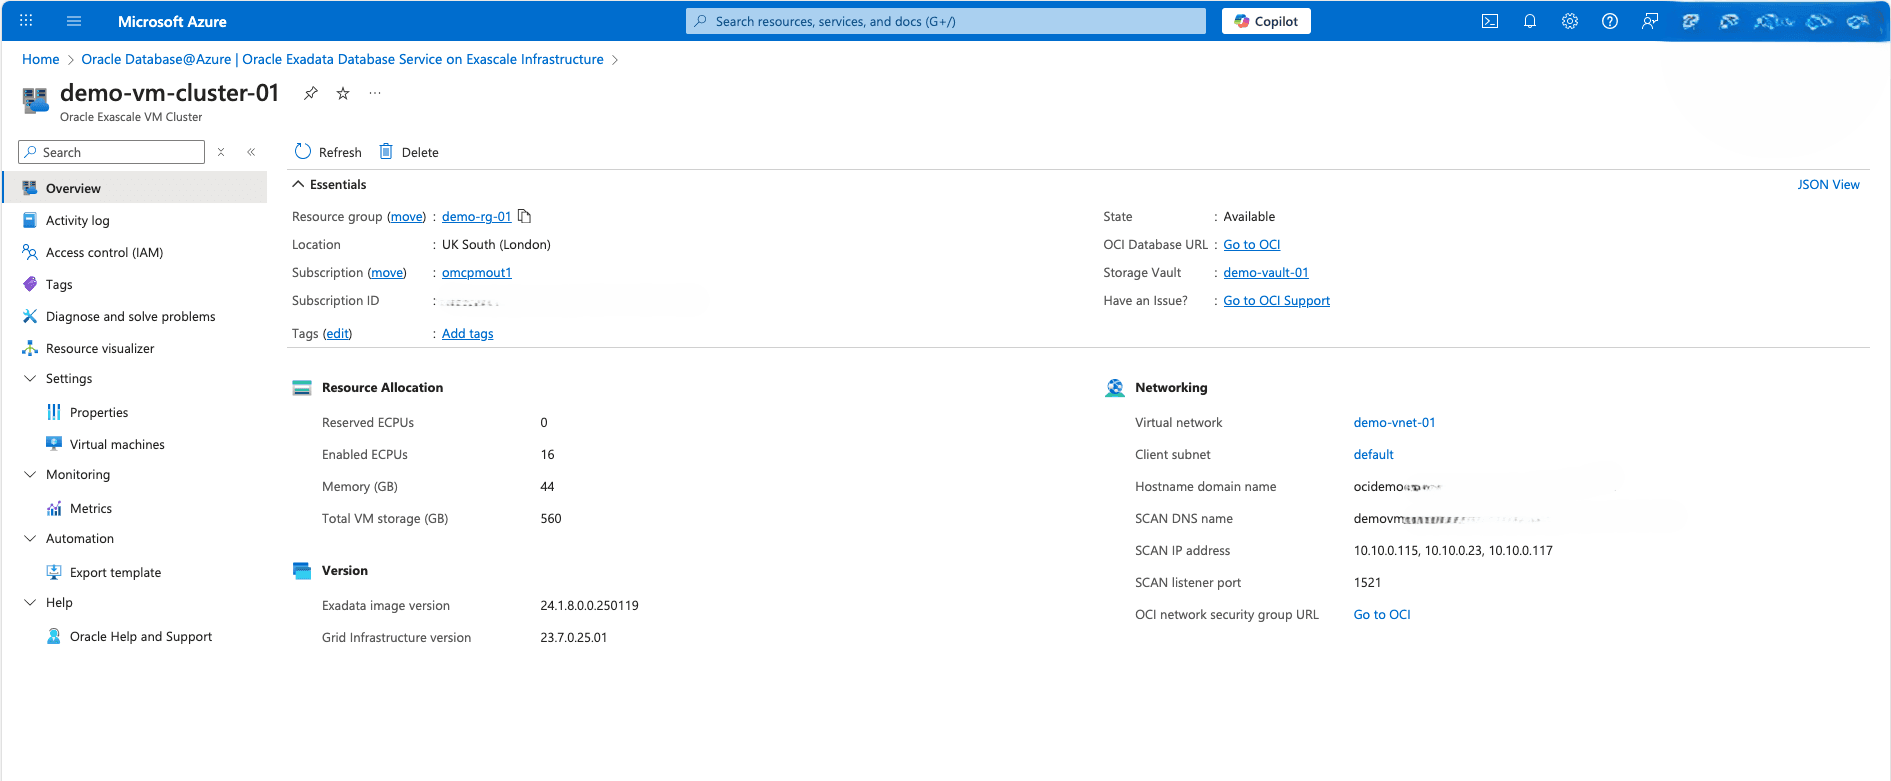The width and height of the screenshot is (1891, 781).
Task: Open the portal hamburger menu
Action: point(74,21)
